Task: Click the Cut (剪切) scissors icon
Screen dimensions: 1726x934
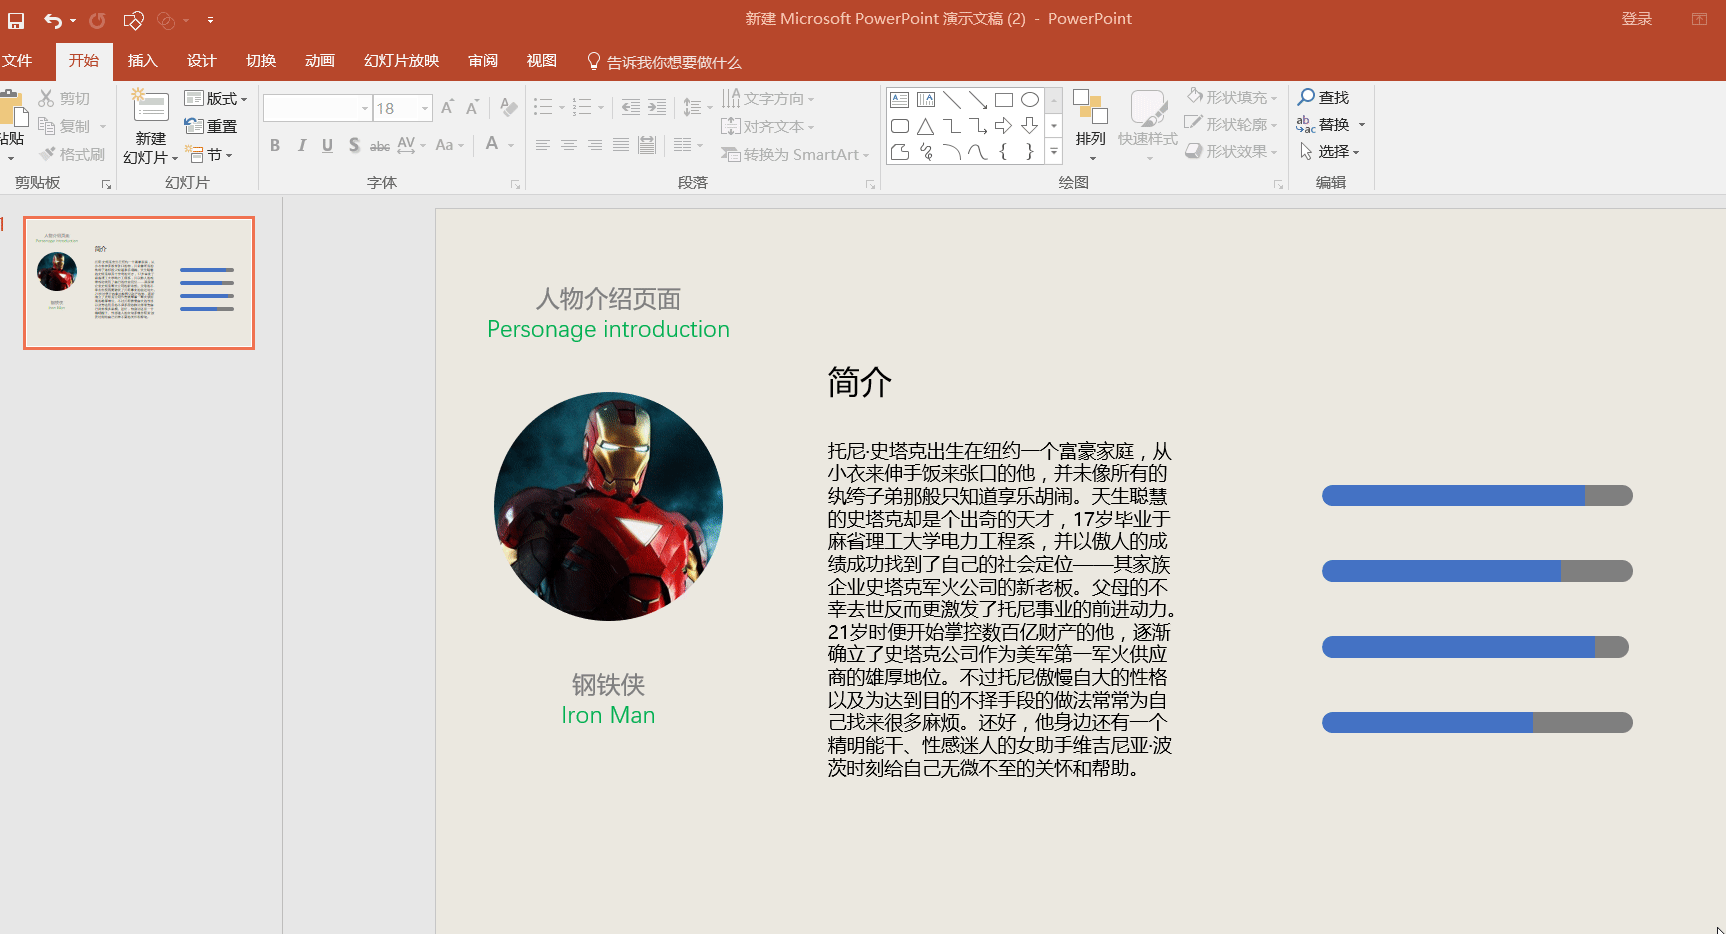Action: pos(46,98)
